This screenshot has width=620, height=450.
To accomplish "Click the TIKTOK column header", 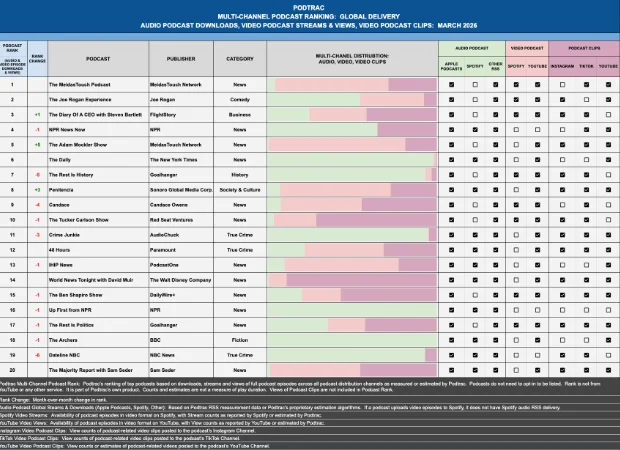I will pos(586,66).
